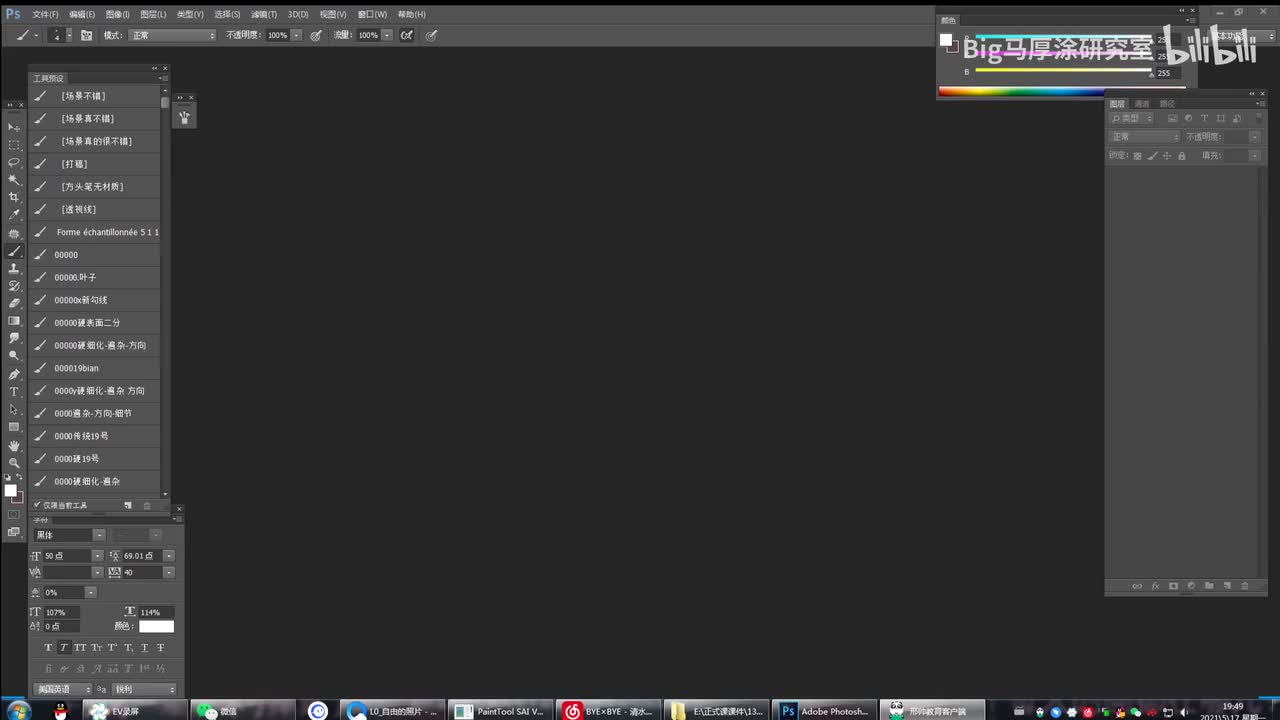This screenshot has height=720, width=1280.
Task: Click the add layer style fx icon
Action: (1155, 586)
